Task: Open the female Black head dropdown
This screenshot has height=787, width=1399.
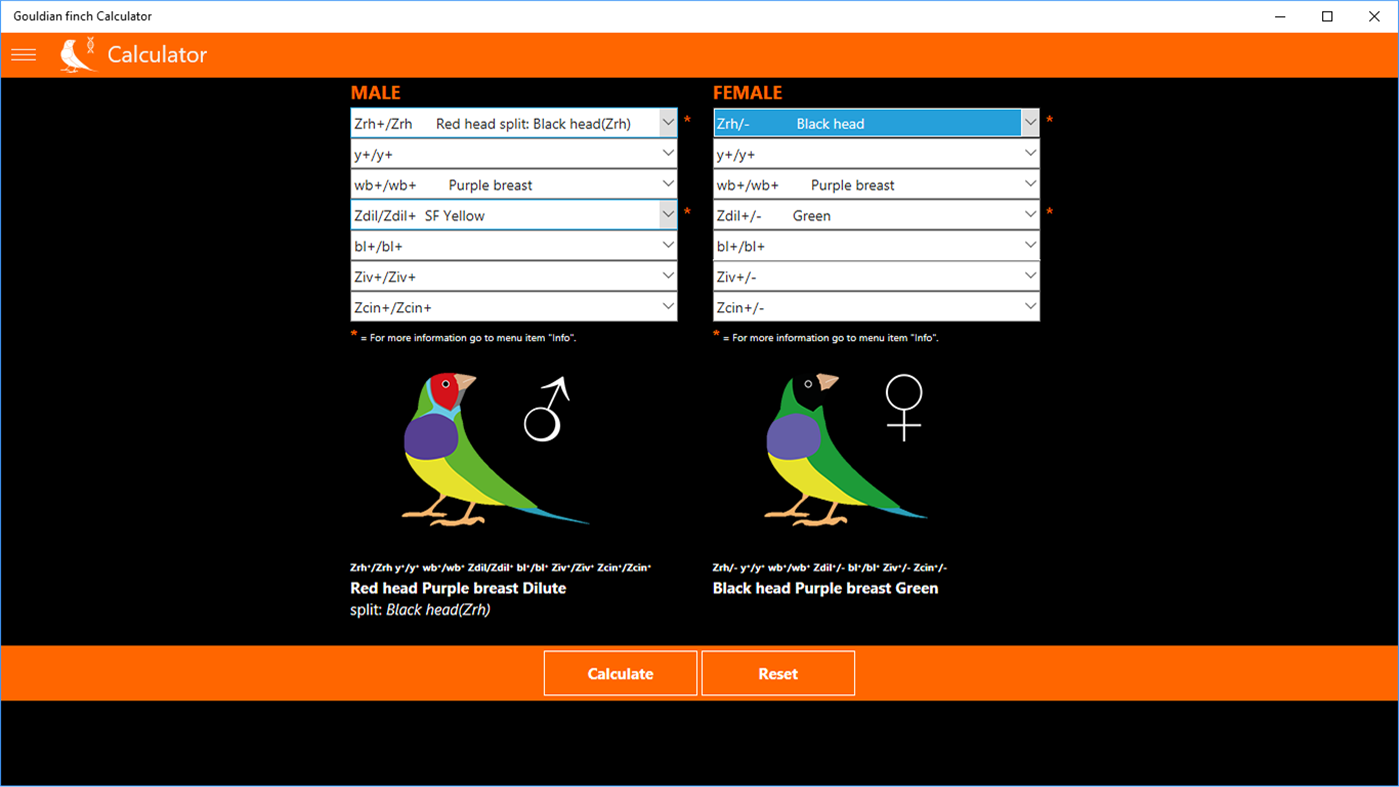Action: tap(875, 122)
